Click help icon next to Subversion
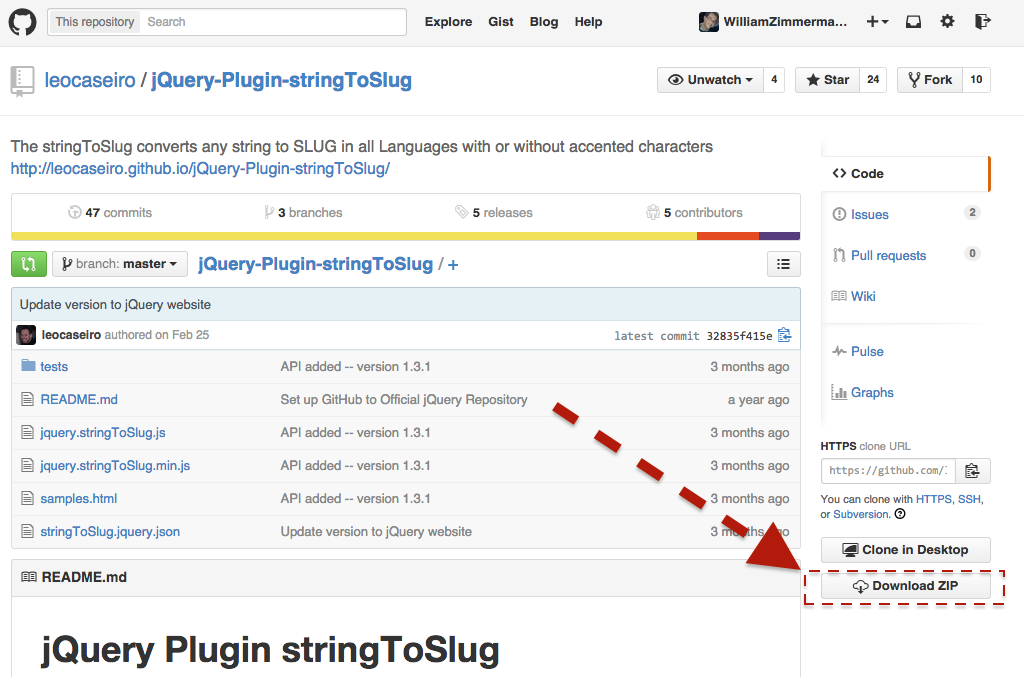Screen dimensions: 1024x677 [900, 514]
